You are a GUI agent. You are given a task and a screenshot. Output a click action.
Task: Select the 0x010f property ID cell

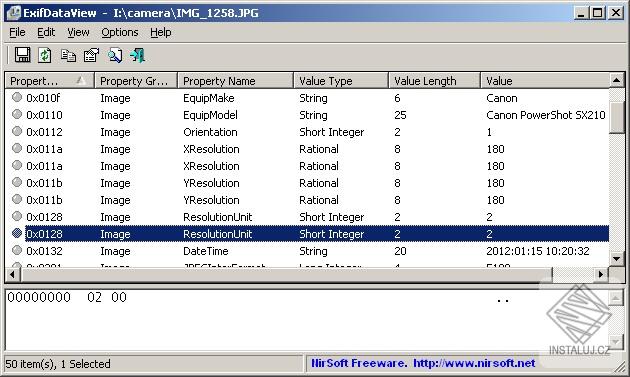(x=43, y=98)
